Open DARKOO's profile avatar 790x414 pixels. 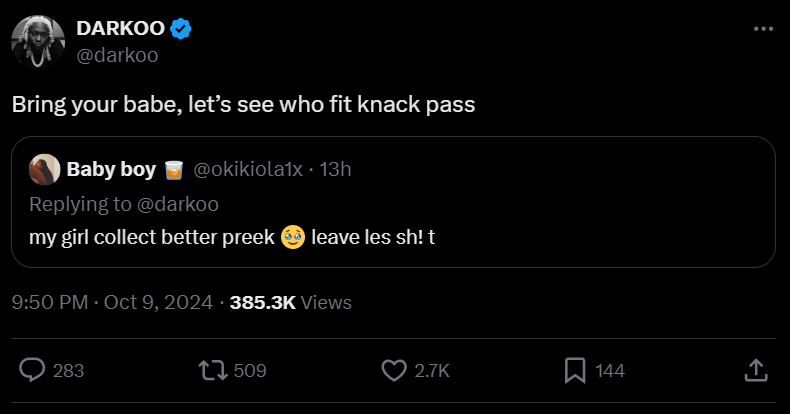(37, 42)
